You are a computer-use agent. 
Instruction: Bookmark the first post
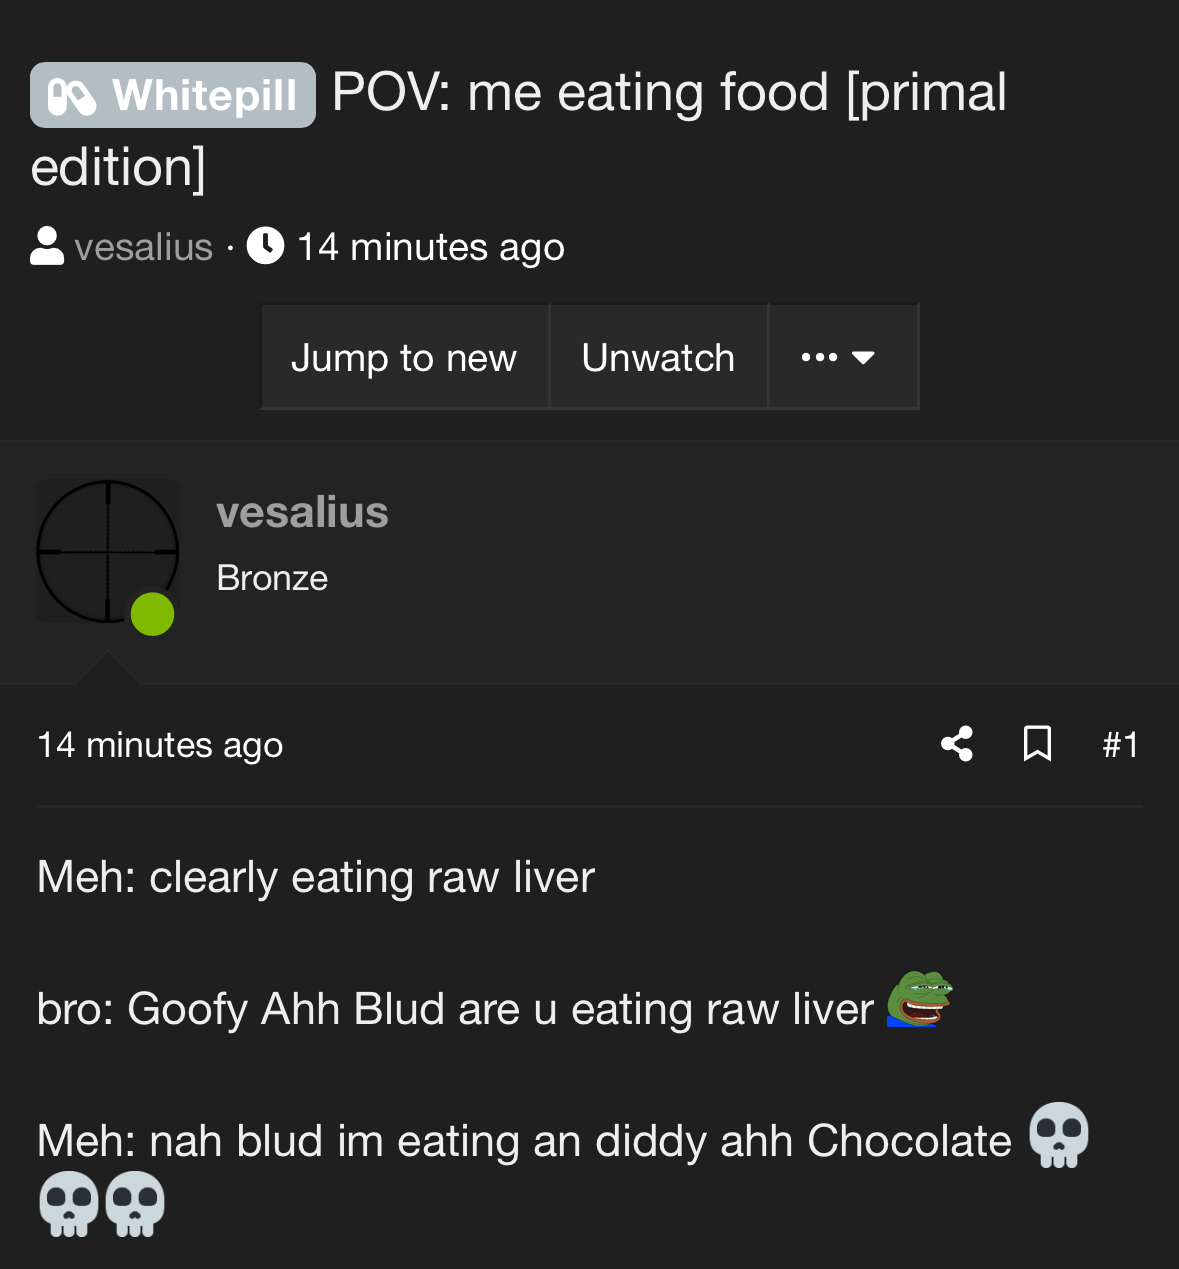point(1037,744)
